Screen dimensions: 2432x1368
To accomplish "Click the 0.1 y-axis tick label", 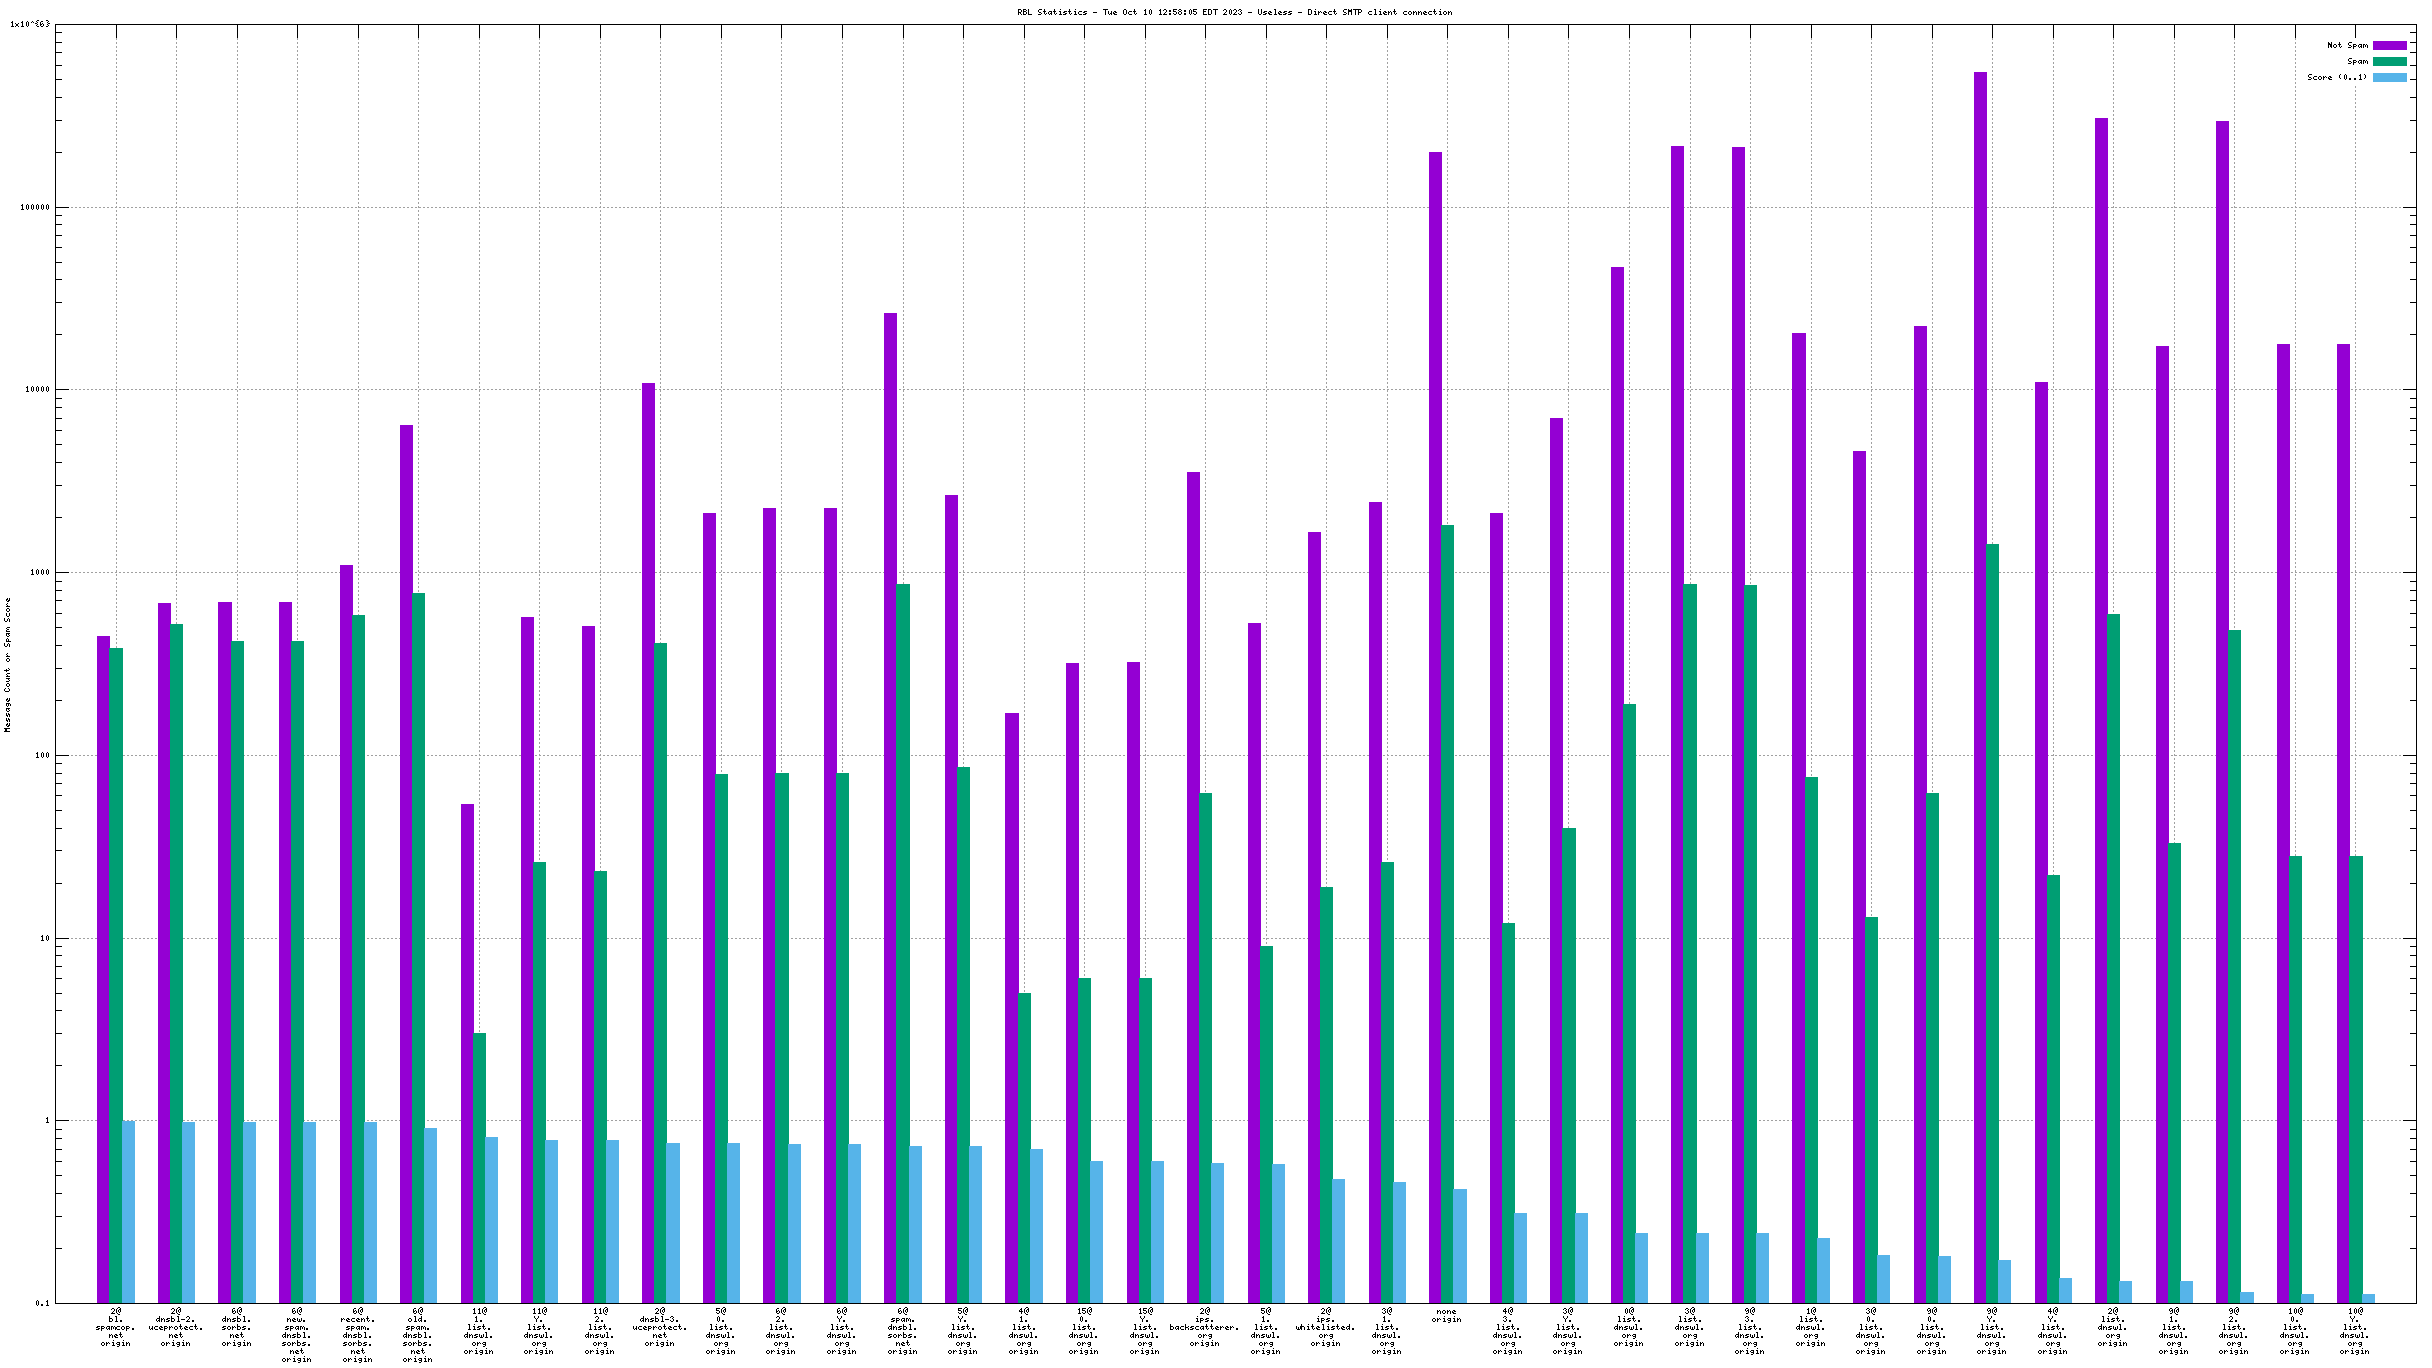I will coord(42,1303).
